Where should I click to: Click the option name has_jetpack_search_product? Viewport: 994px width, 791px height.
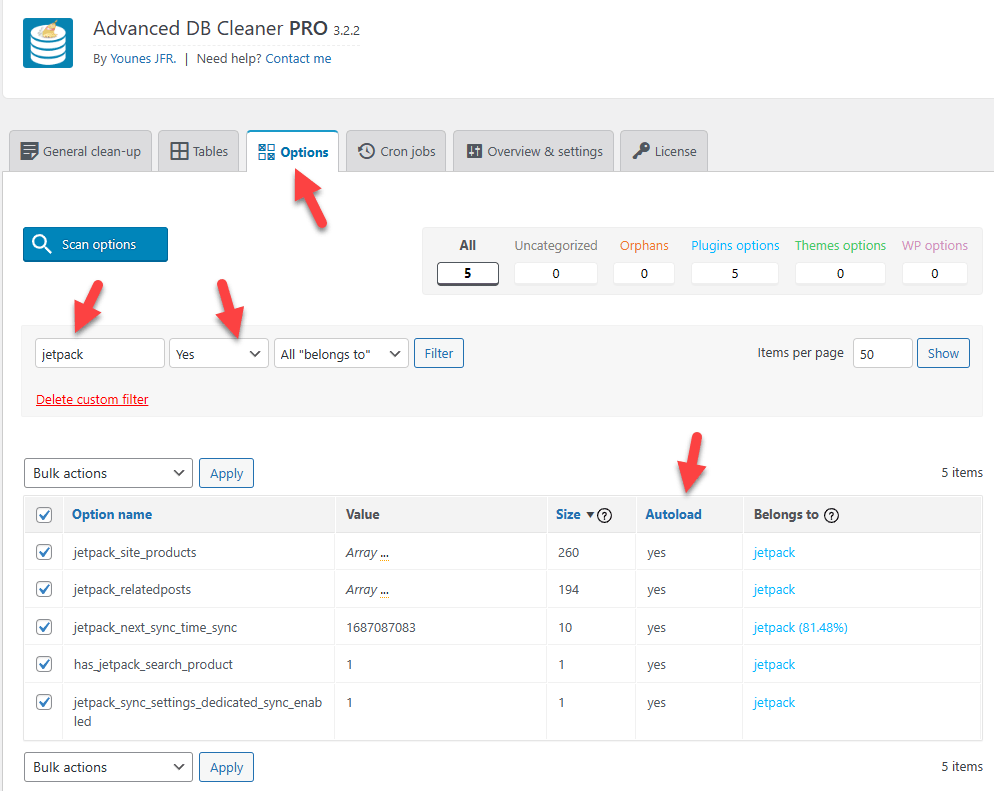[153, 665]
